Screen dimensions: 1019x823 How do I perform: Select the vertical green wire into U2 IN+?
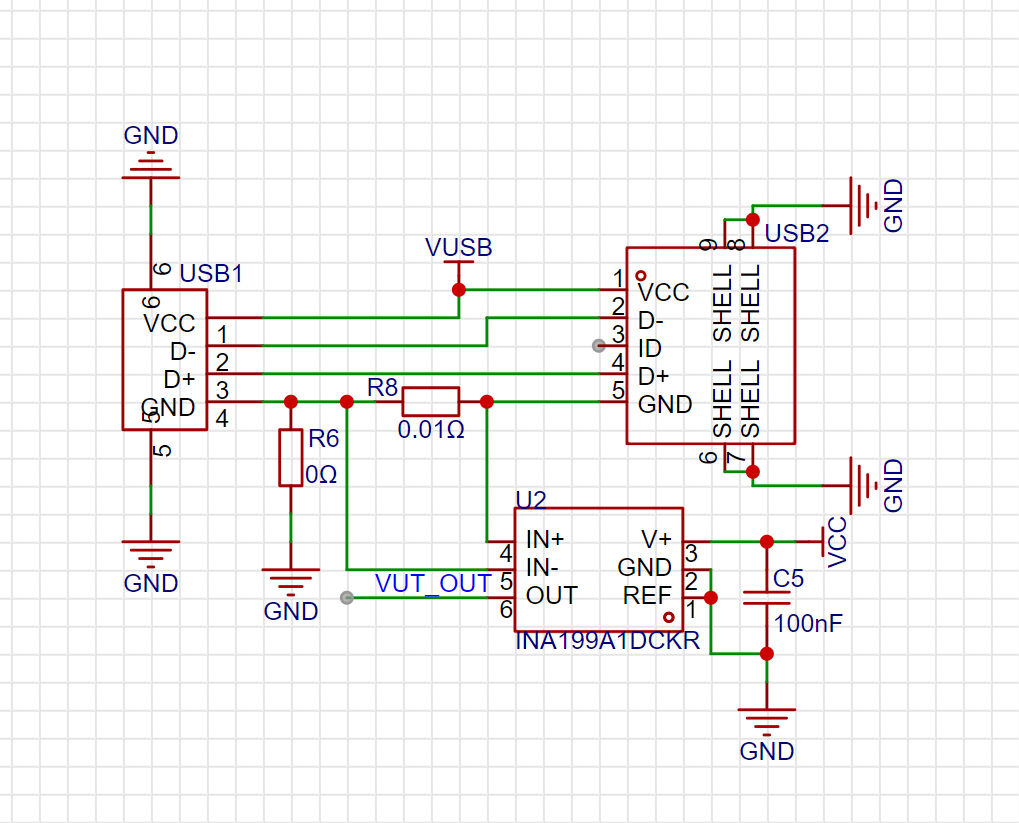click(x=487, y=471)
